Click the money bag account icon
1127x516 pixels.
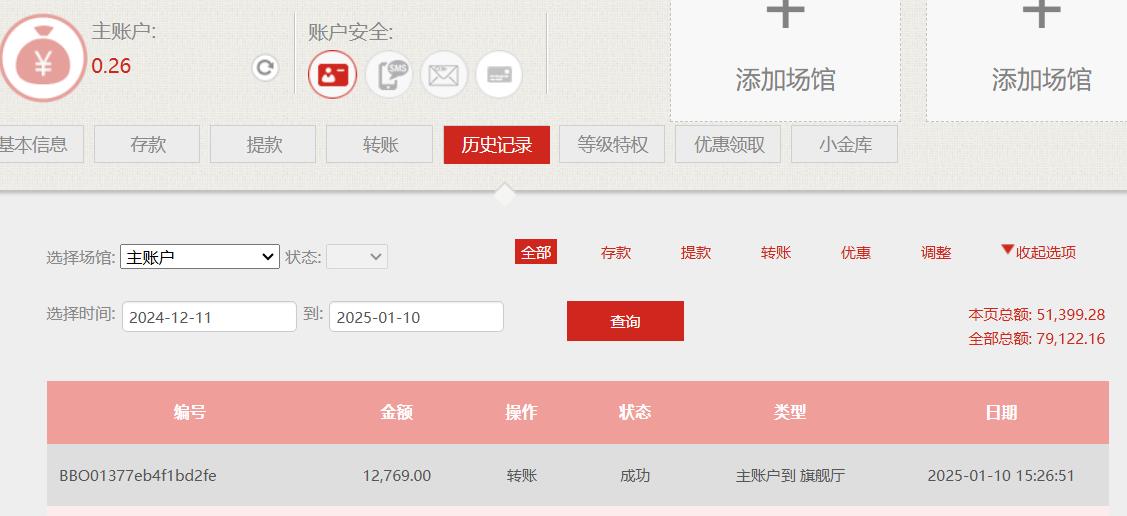[x=42, y=58]
